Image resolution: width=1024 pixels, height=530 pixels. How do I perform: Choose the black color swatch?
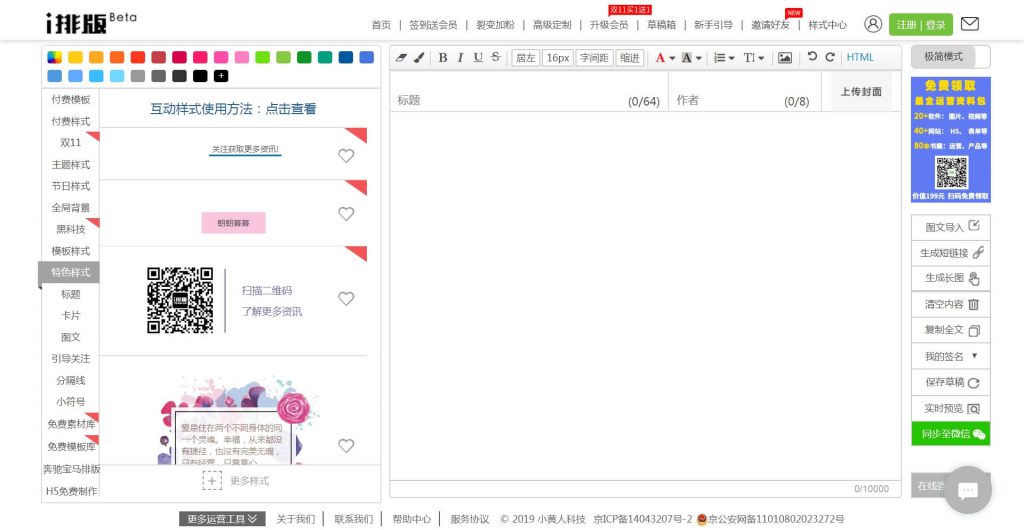[200, 76]
